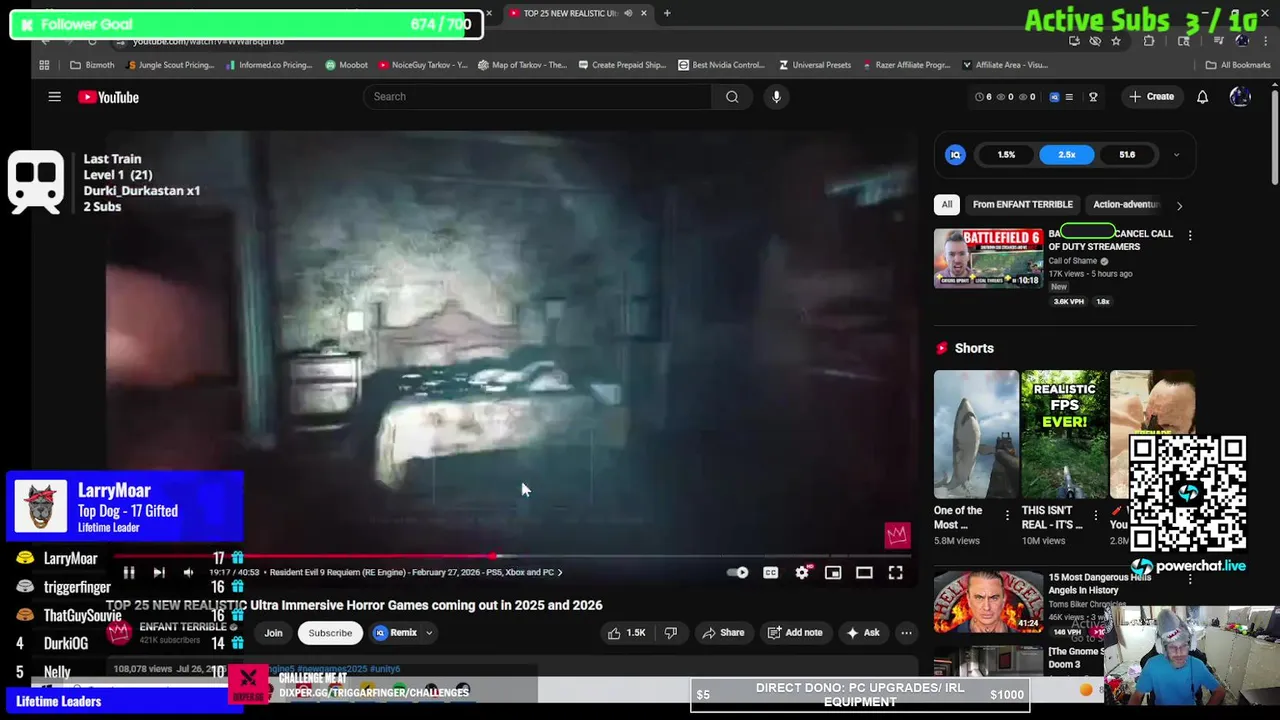The height and width of the screenshot is (720, 1280).
Task: Open the Call of Shame channel
Action: point(1073,261)
